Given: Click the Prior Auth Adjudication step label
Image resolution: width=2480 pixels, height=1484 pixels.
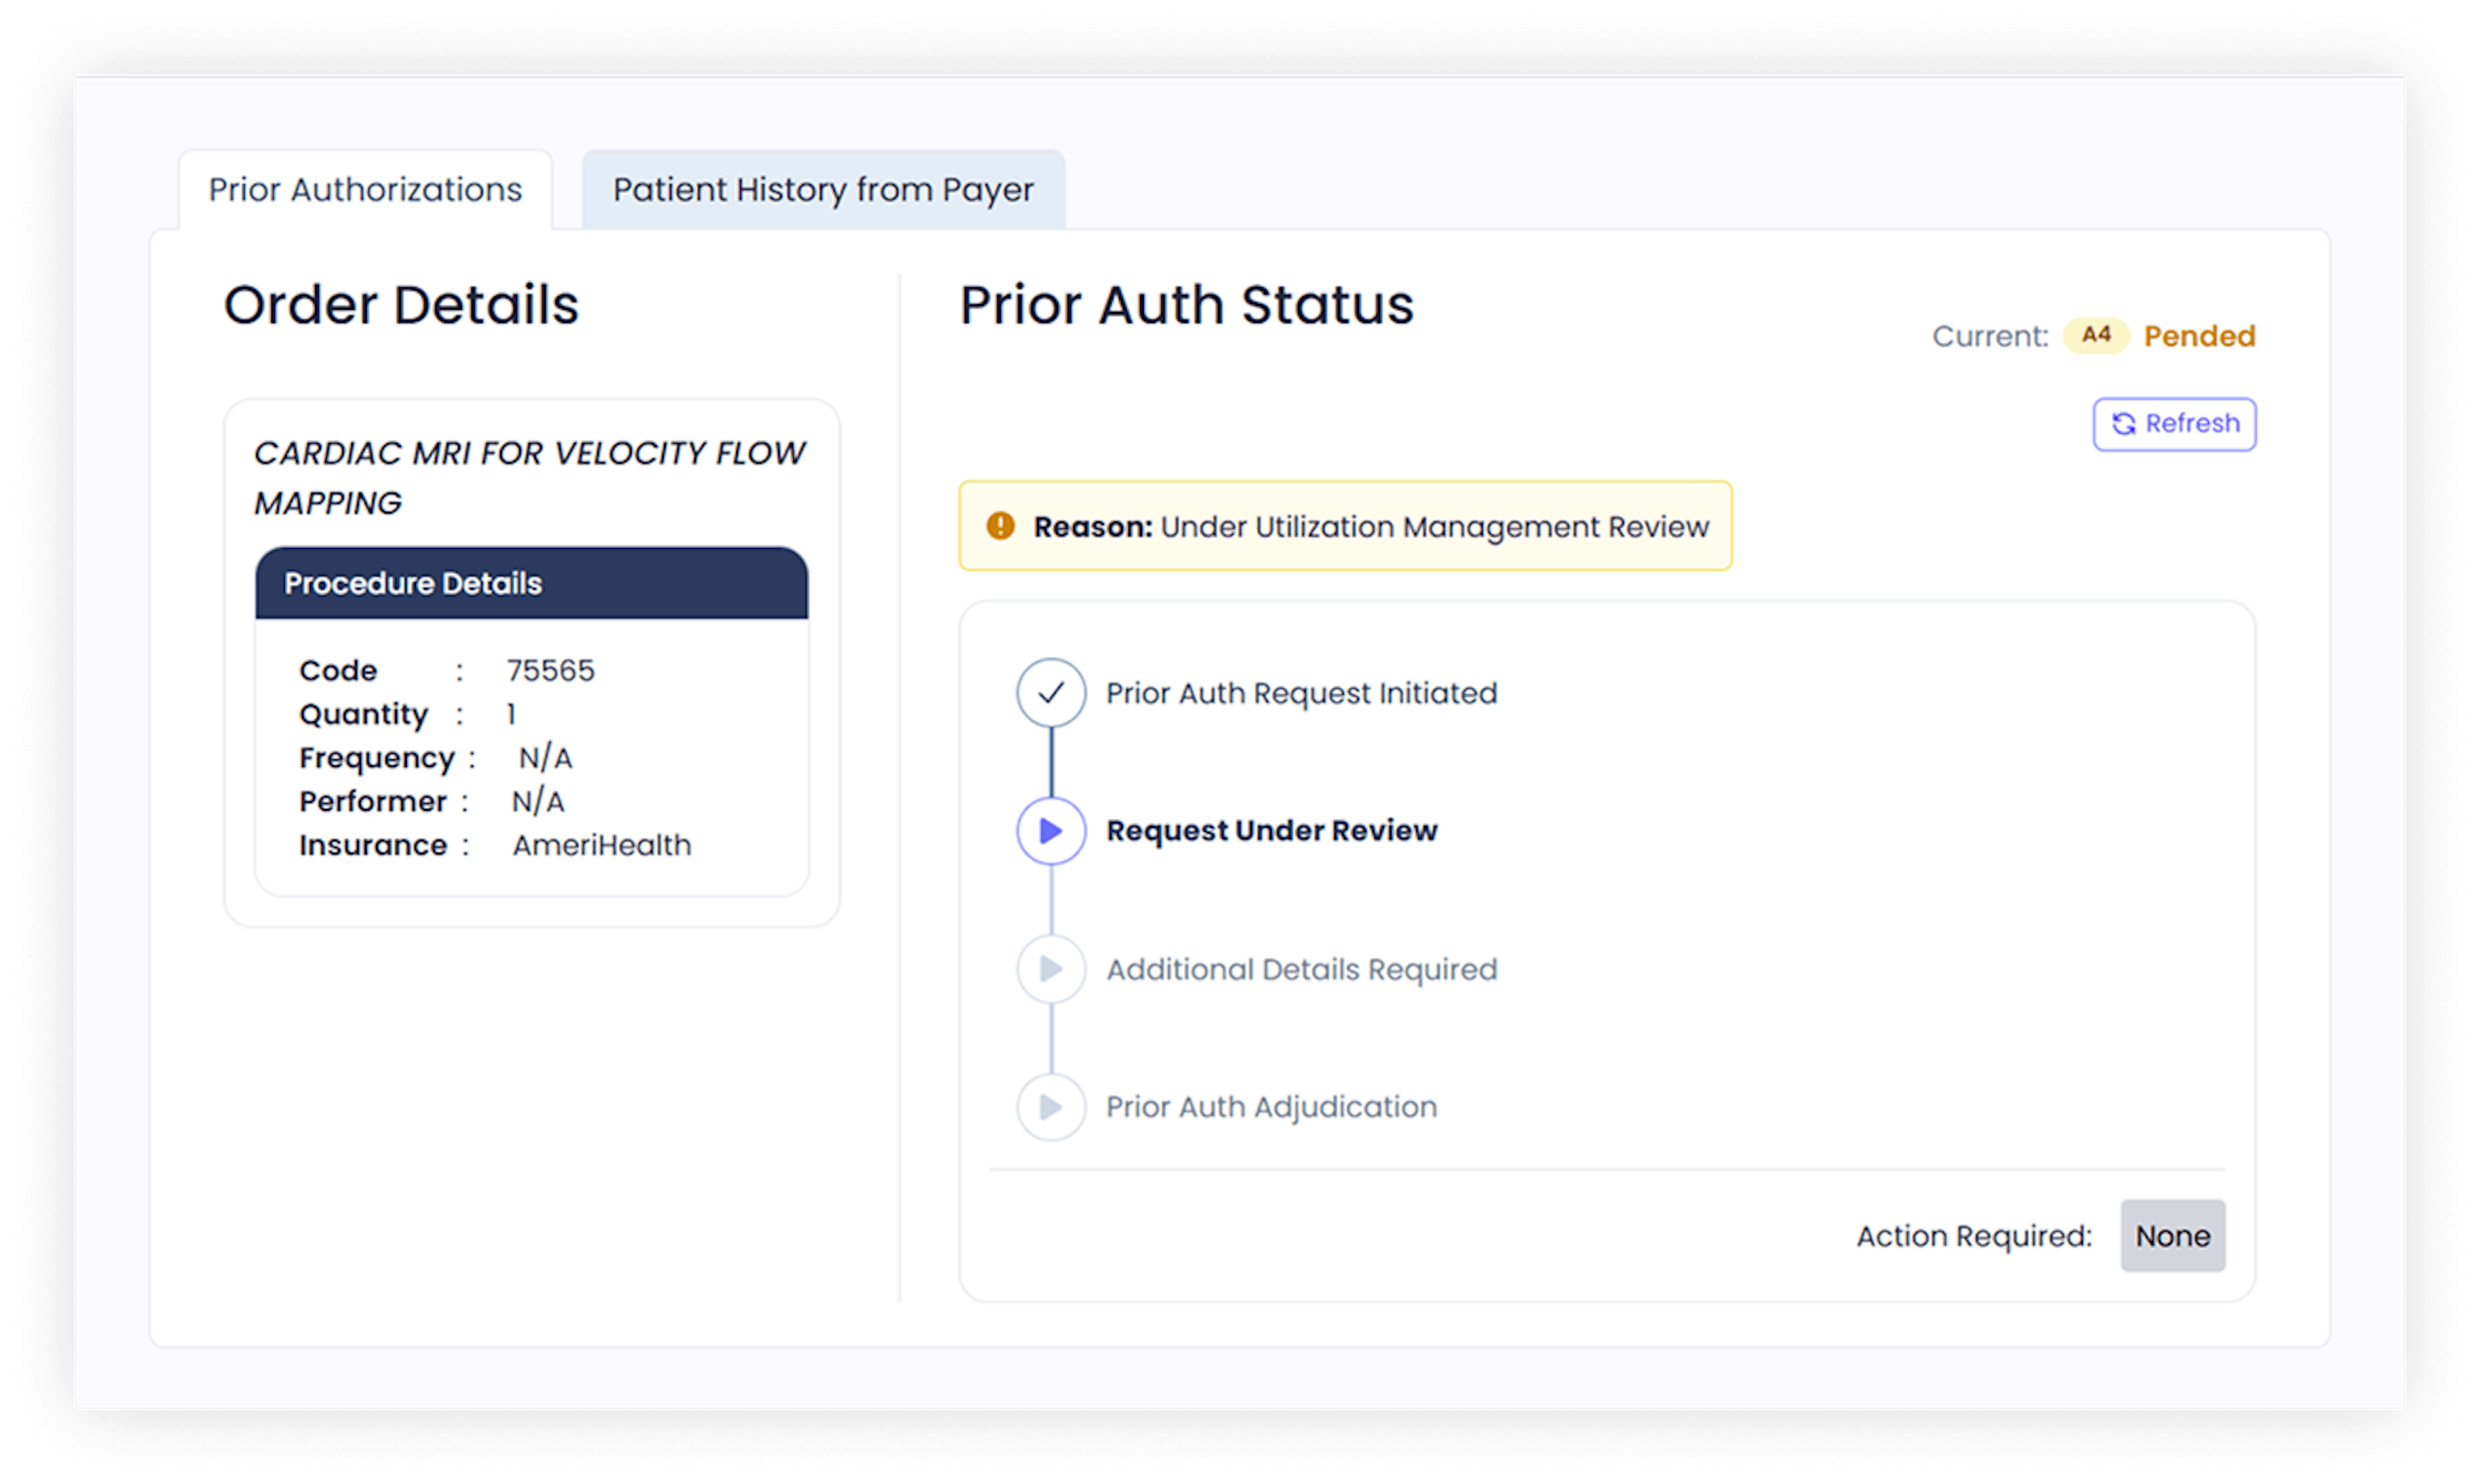Looking at the screenshot, I should 1271,1107.
